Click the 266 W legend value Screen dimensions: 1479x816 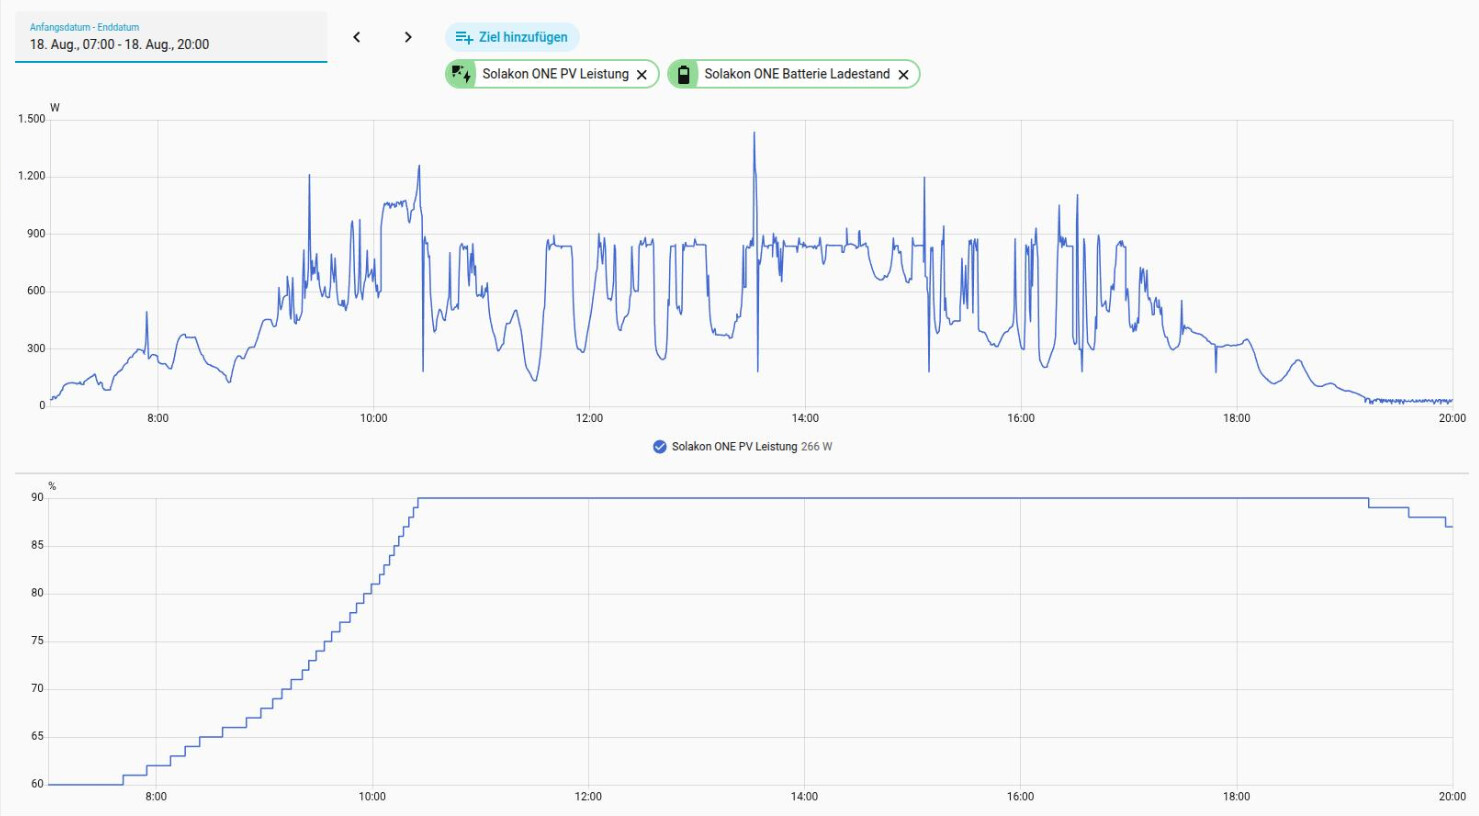click(816, 447)
